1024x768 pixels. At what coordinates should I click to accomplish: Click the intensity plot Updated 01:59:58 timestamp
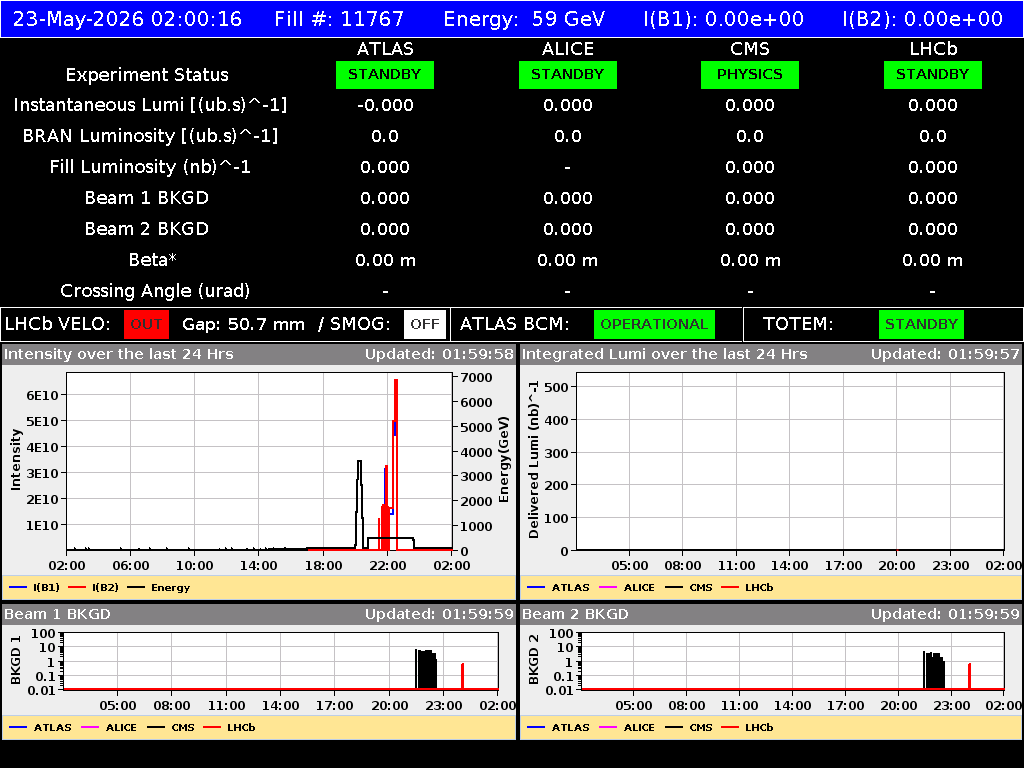[x=440, y=354]
